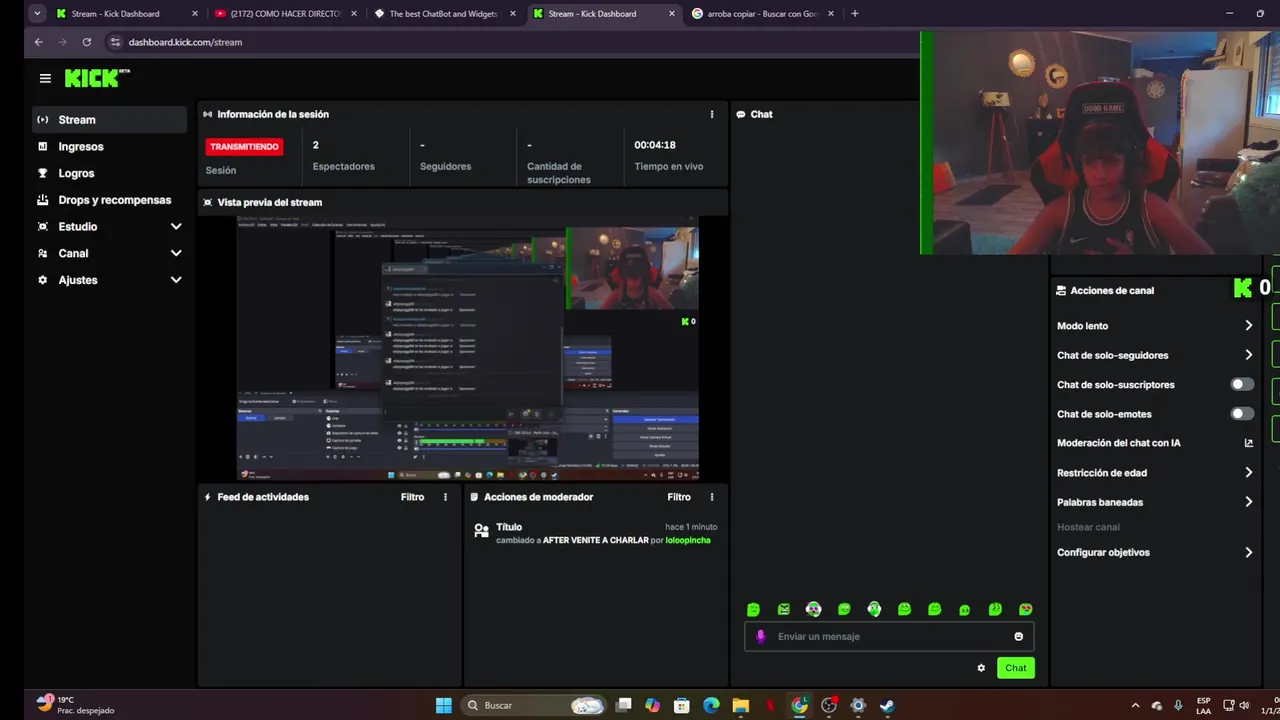Reload the page
This screenshot has height=720, width=1280.
click(x=87, y=42)
